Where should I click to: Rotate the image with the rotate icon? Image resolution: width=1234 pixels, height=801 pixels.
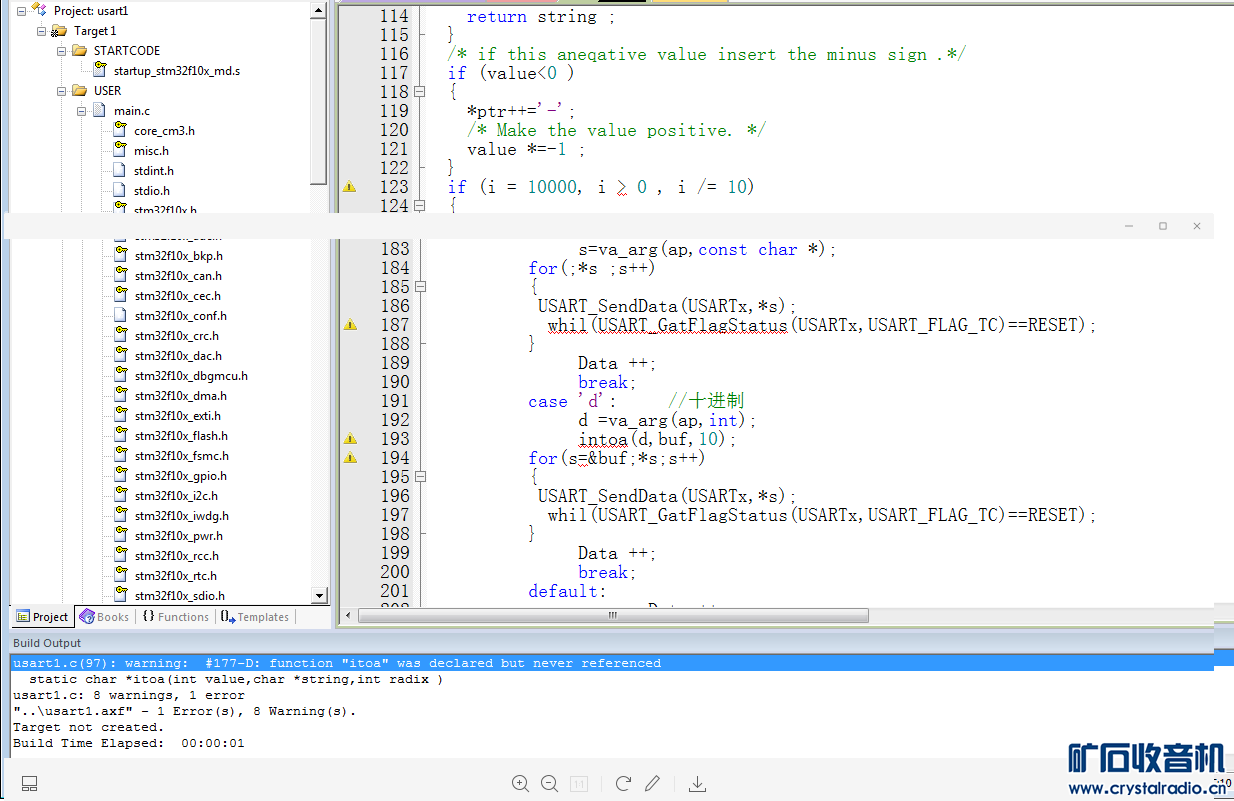tap(623, 784)
